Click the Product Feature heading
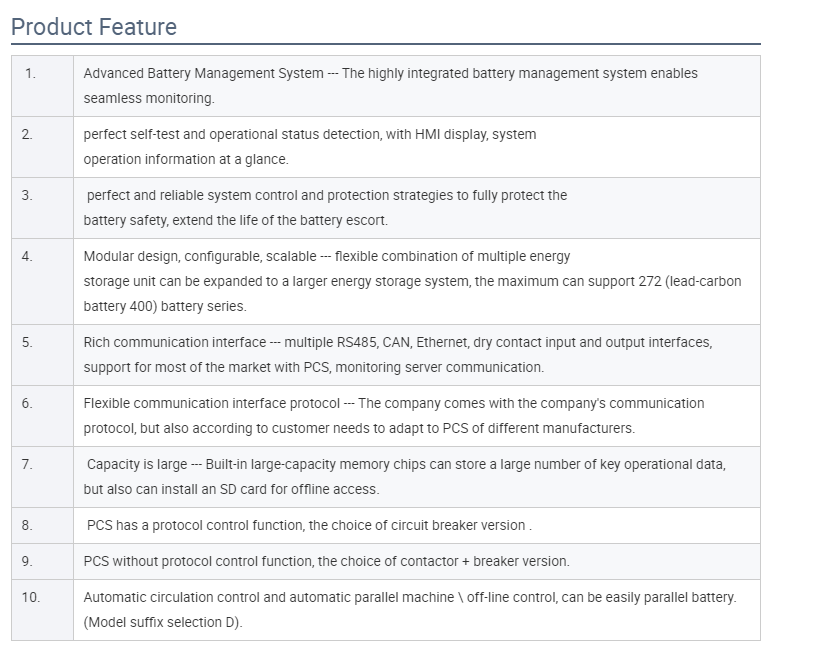This screenshot has height=655, width=822. click(x=94, y=27)
